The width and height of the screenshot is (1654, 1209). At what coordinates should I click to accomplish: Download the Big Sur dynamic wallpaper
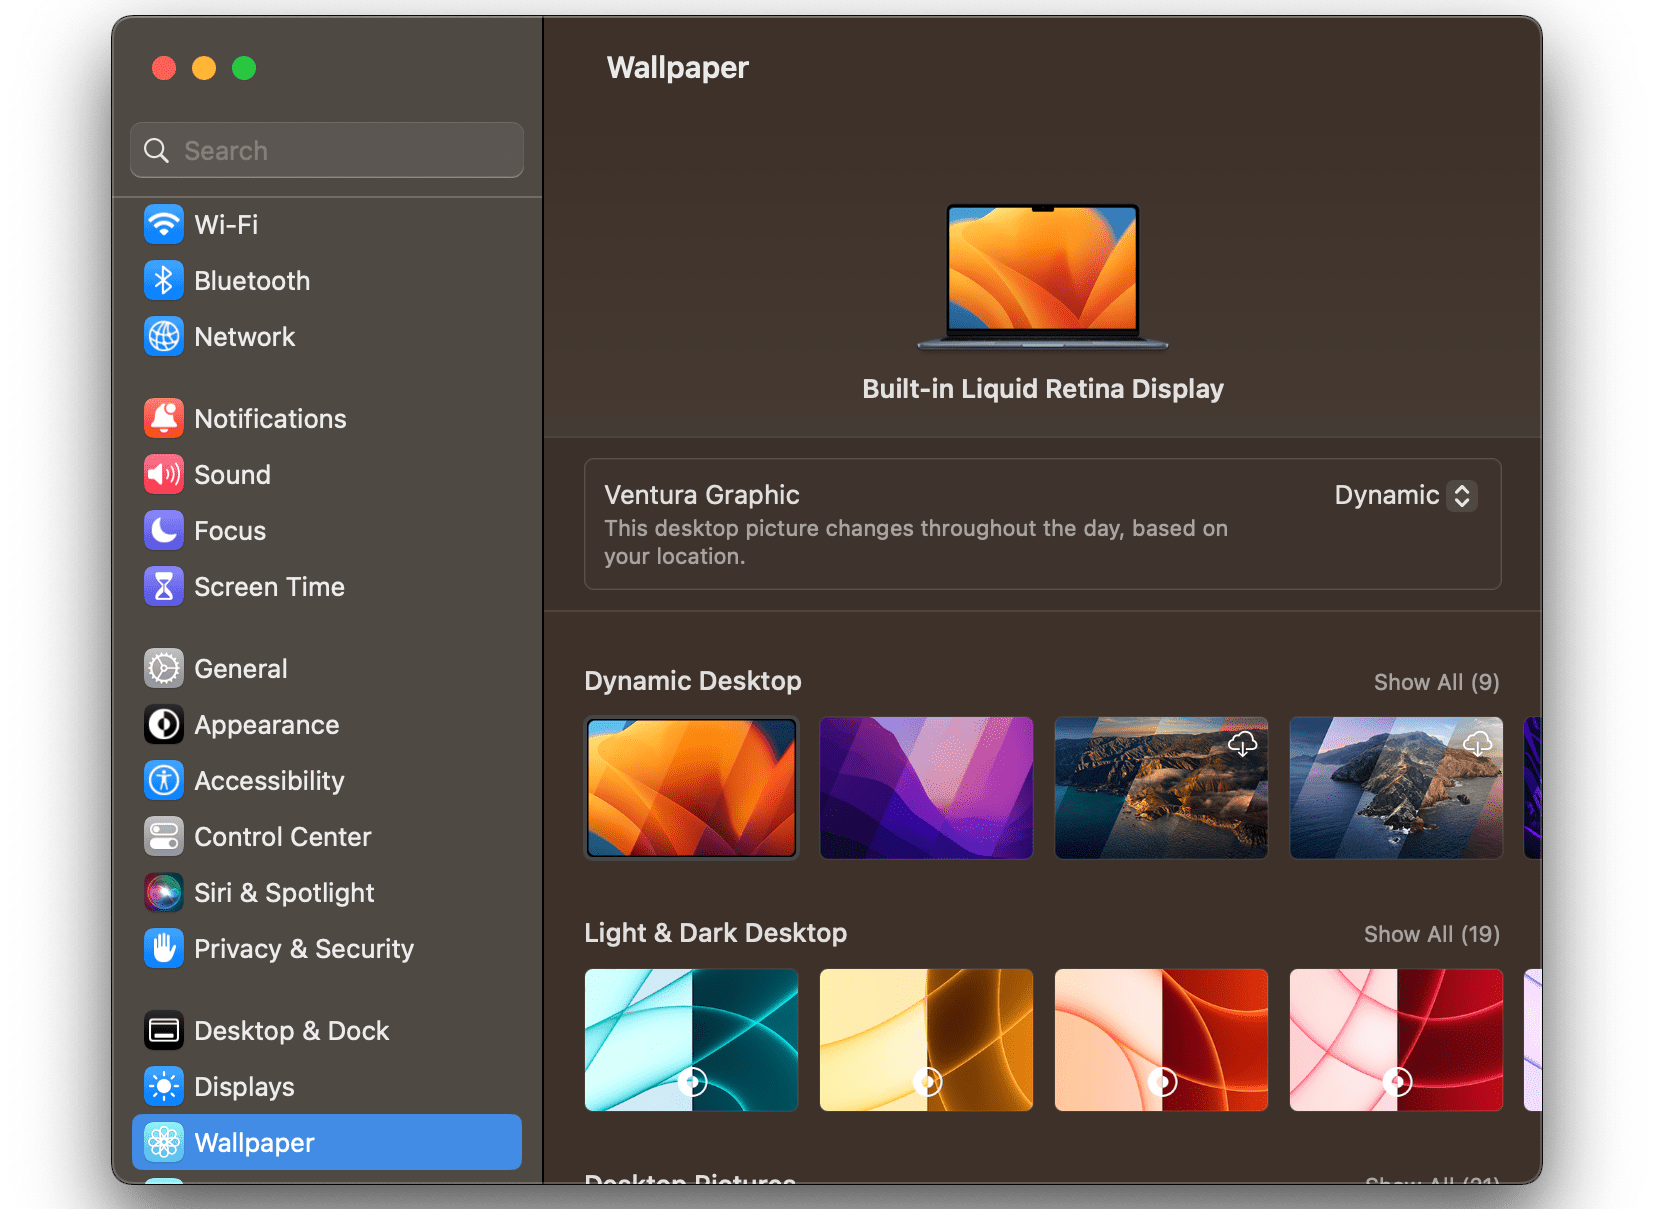pyautogui.click(x=1243, y=743)
